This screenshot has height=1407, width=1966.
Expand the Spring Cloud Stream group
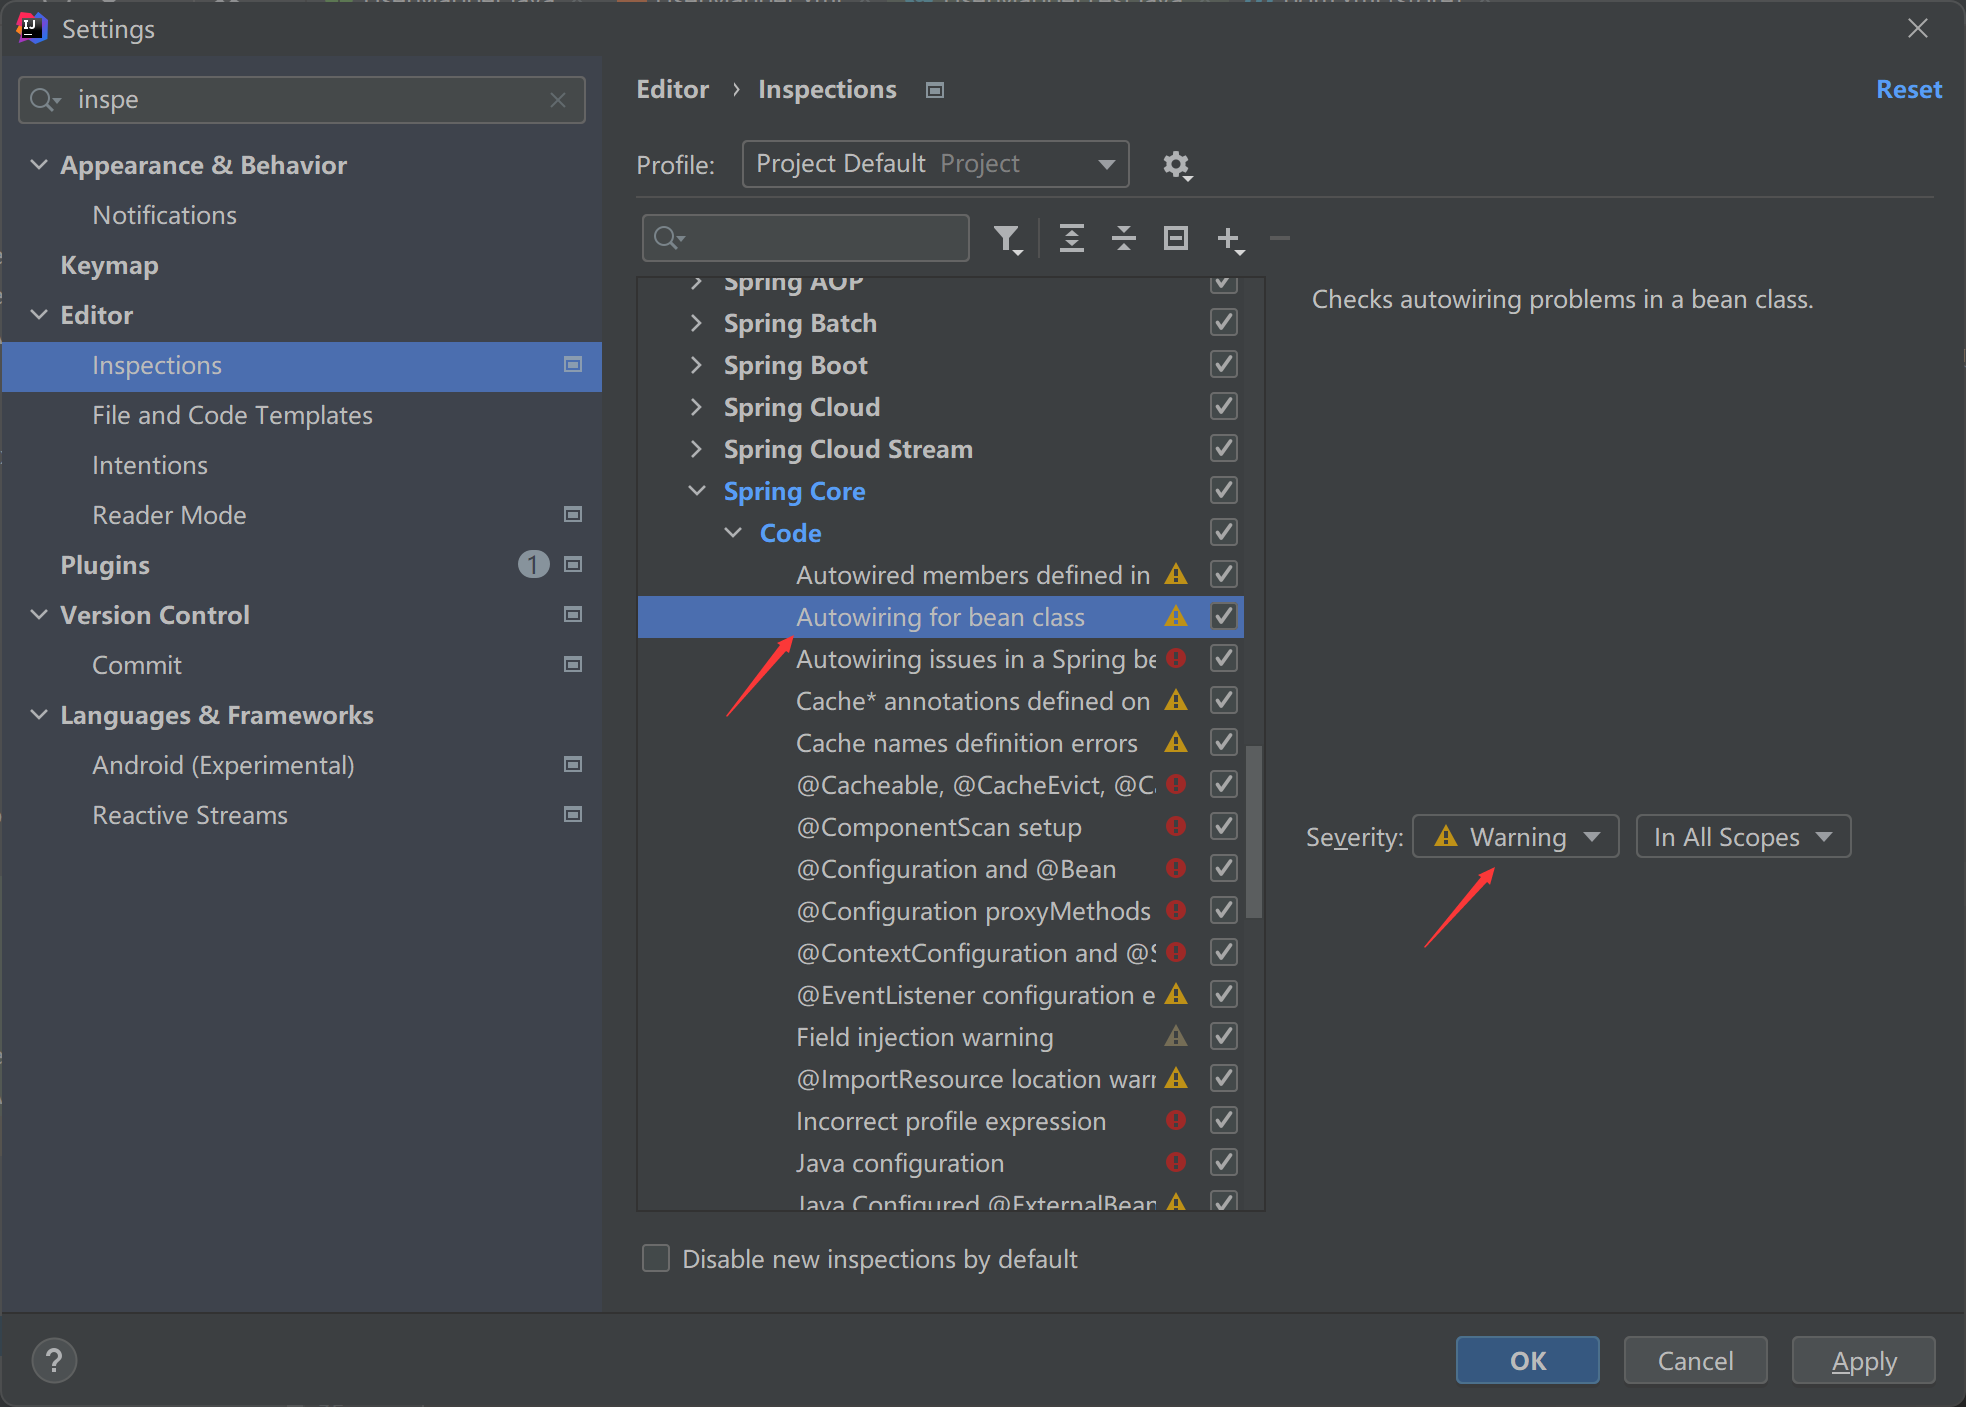tap(696, 449)
